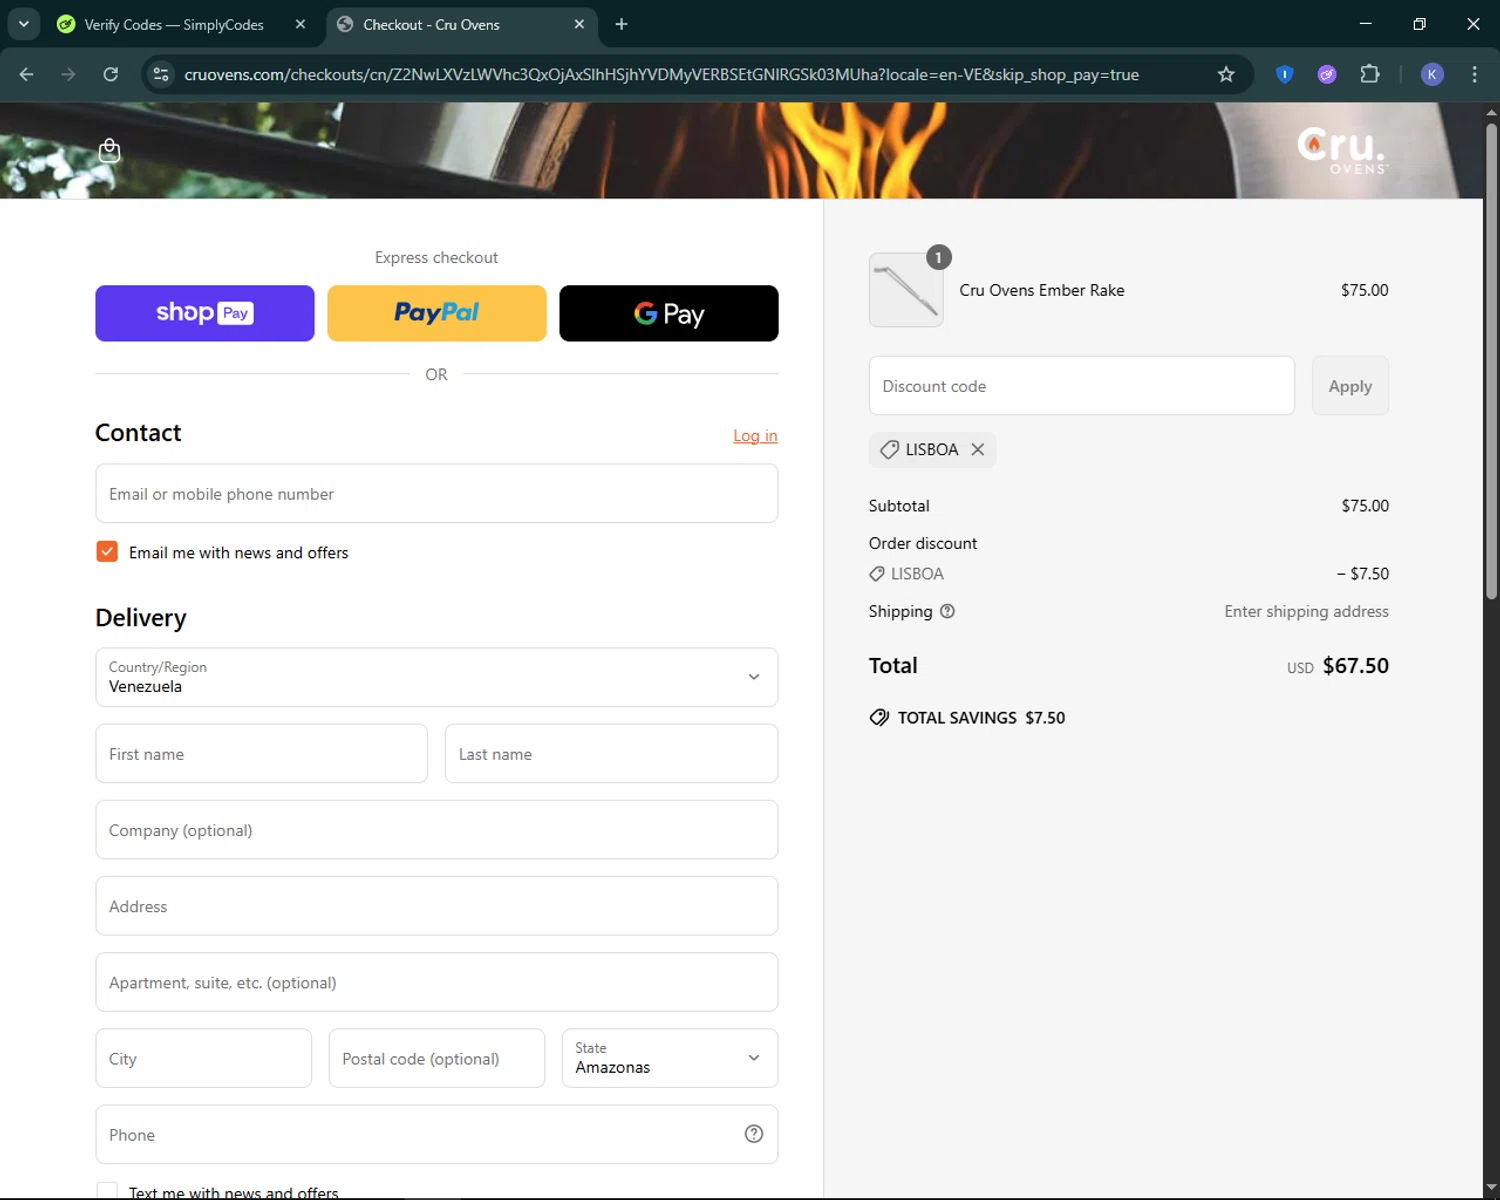Click the Postal code (optional) field
The image size is (1500, 1200).
[437, 1058]
